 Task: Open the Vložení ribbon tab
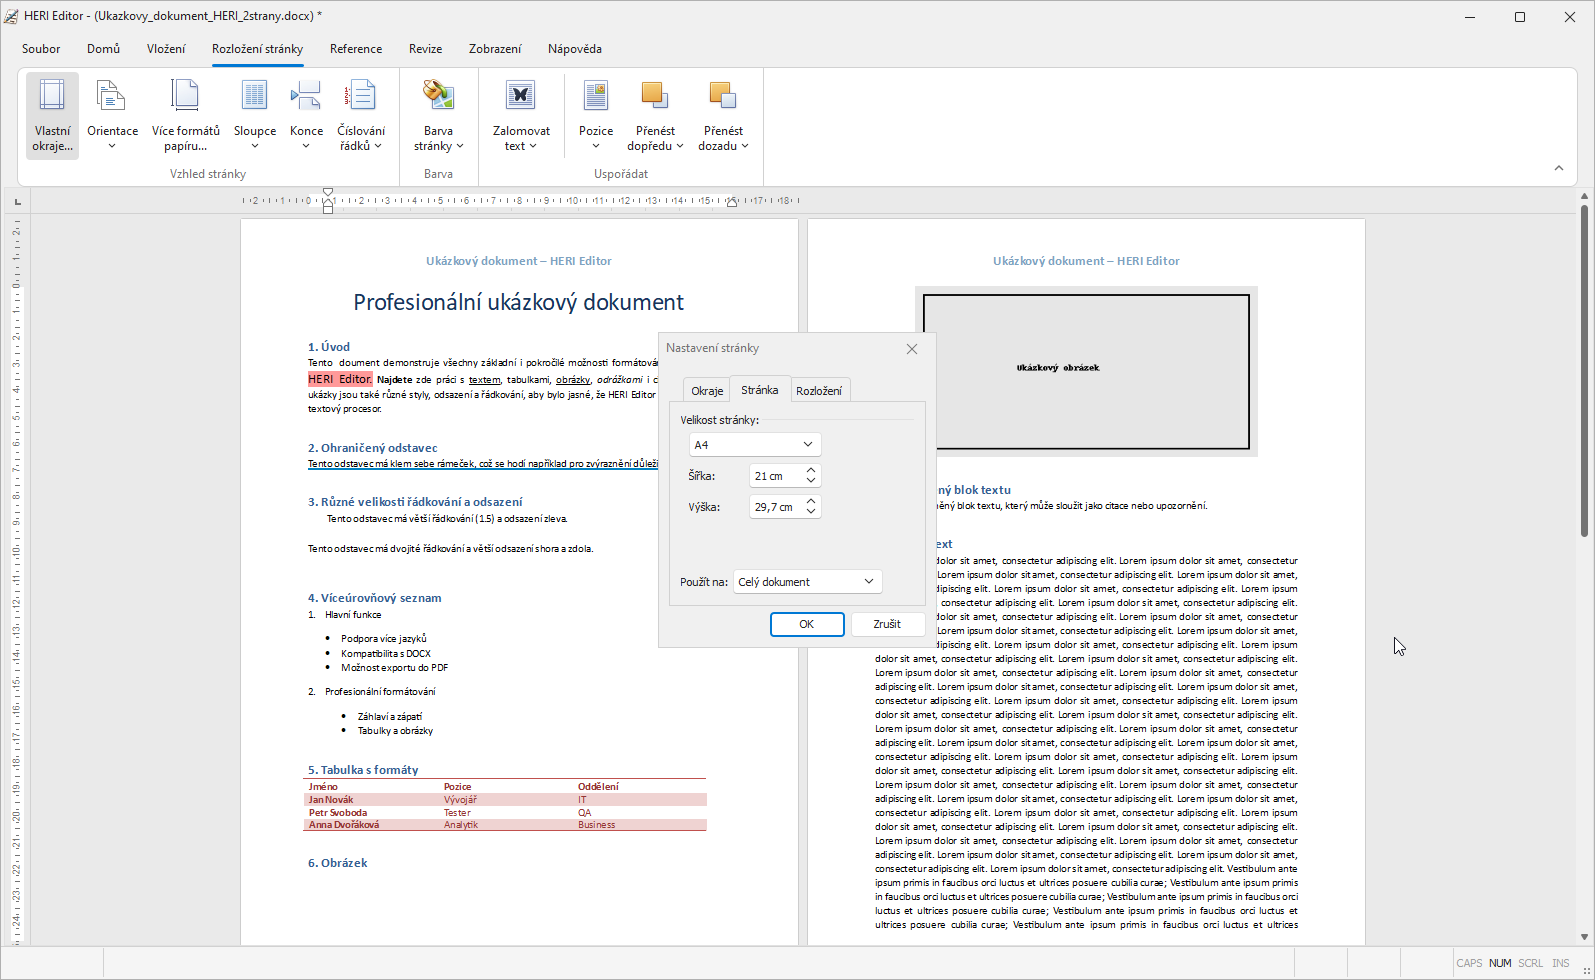(x=166, y=49)
